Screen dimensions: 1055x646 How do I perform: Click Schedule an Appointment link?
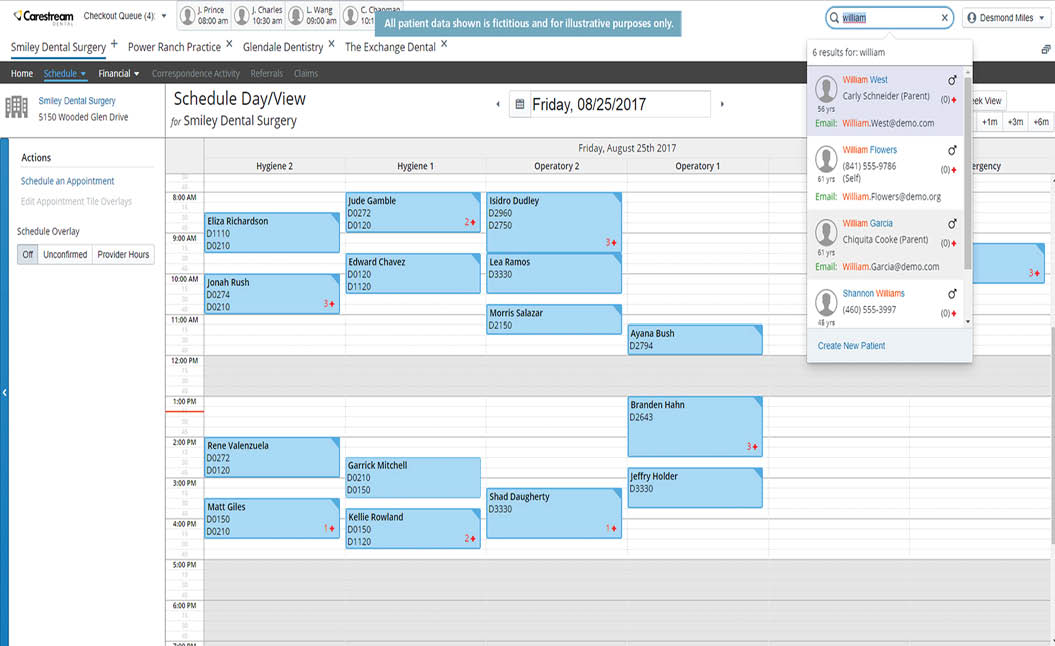tap(68, 181)
